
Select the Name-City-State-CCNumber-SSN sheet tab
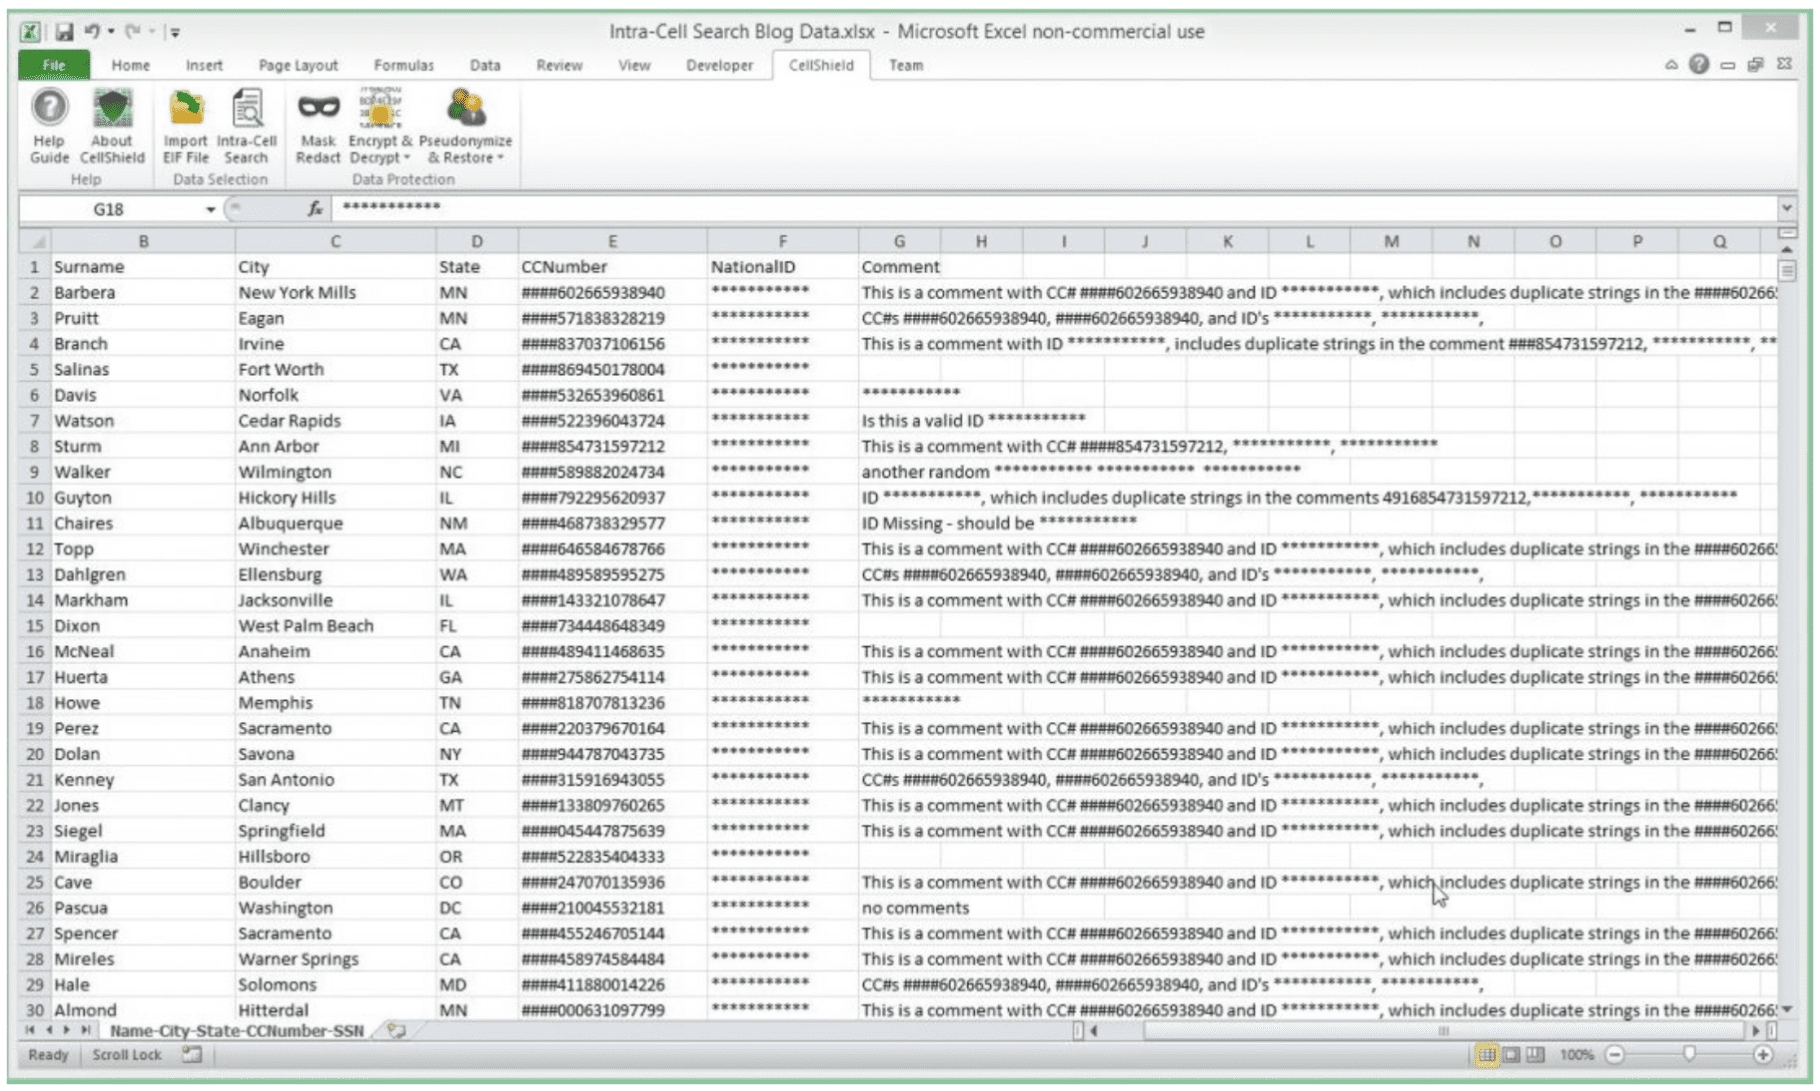237,1031
